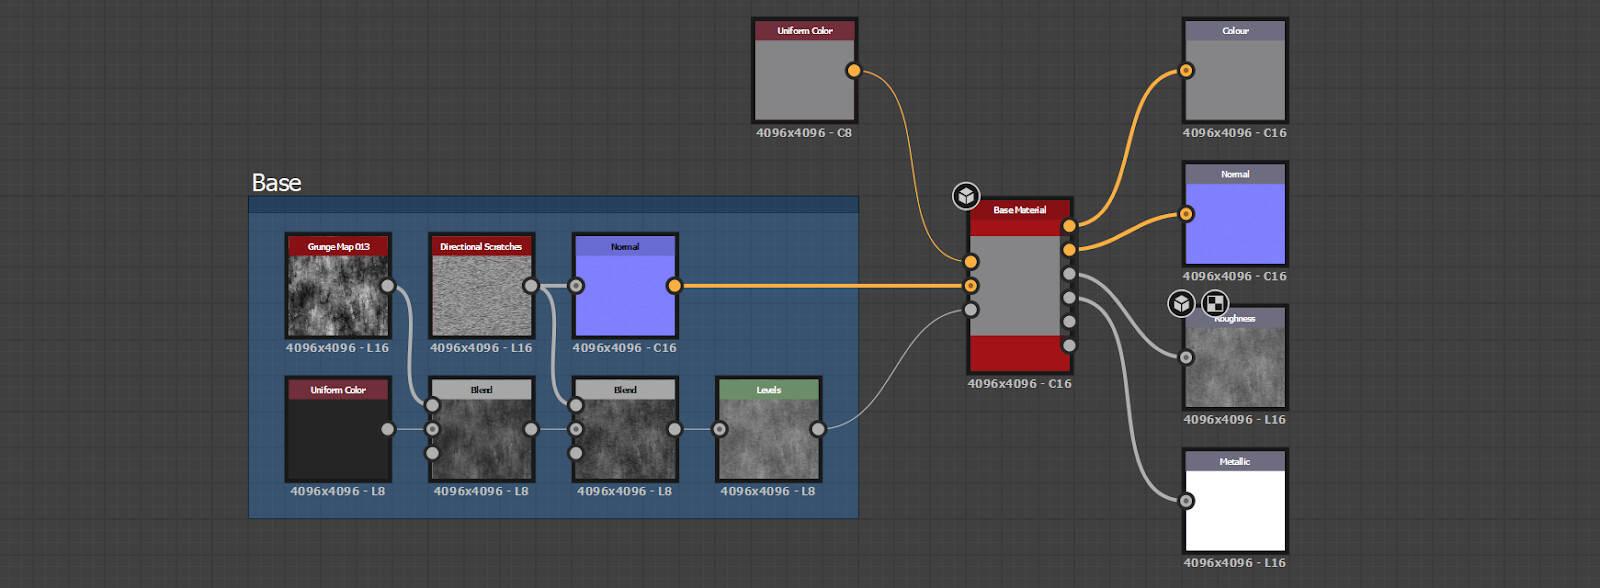Click the 4096x4096 - L16 label under Metallic
1600x588 pixels.
(1235, 563)
